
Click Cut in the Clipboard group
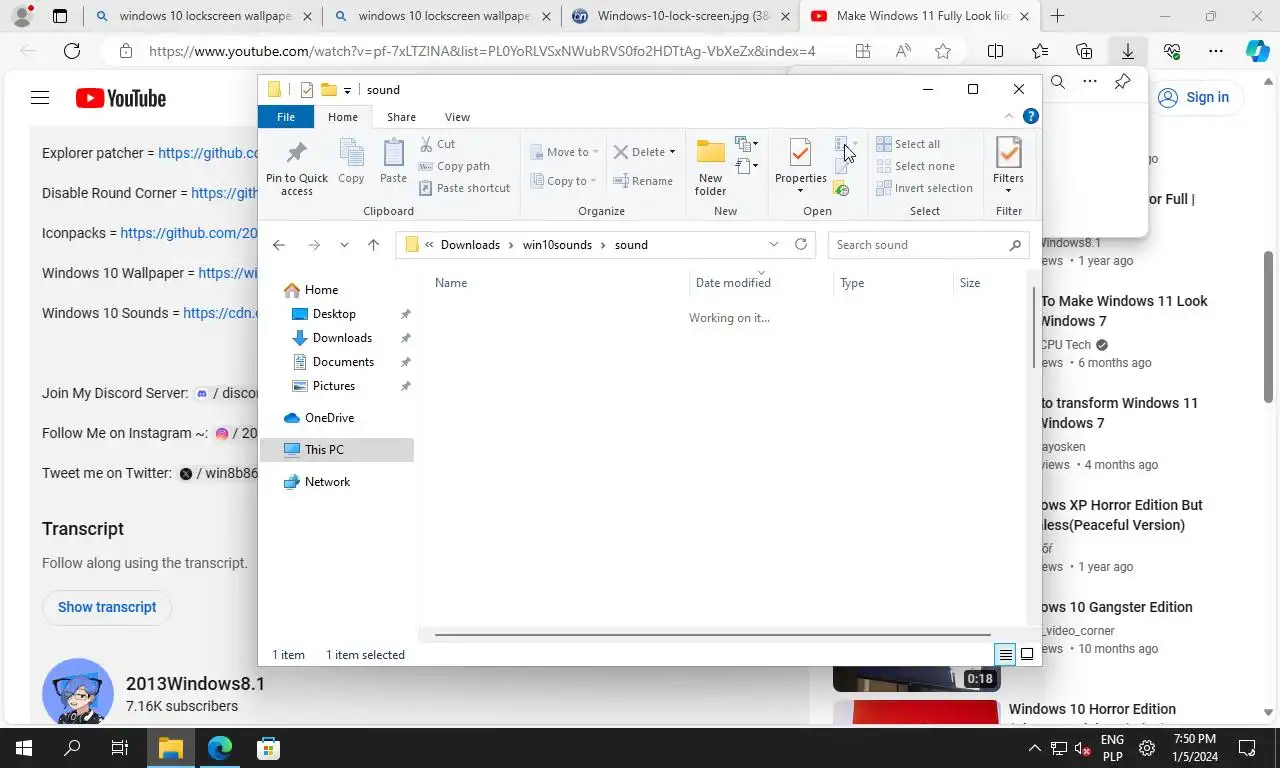tap(437, 144)
